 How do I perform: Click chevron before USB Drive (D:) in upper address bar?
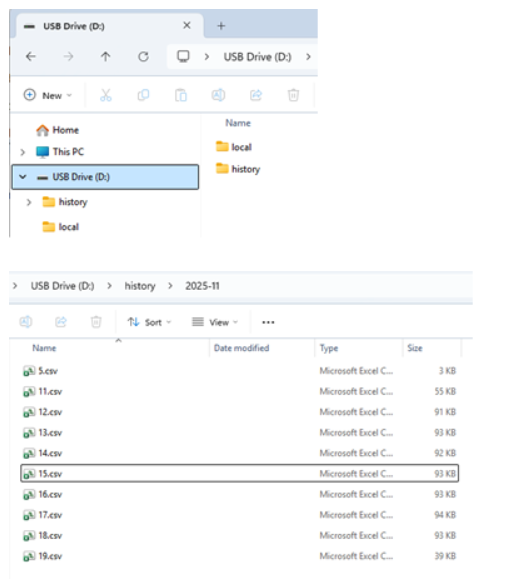pos(207,57)
